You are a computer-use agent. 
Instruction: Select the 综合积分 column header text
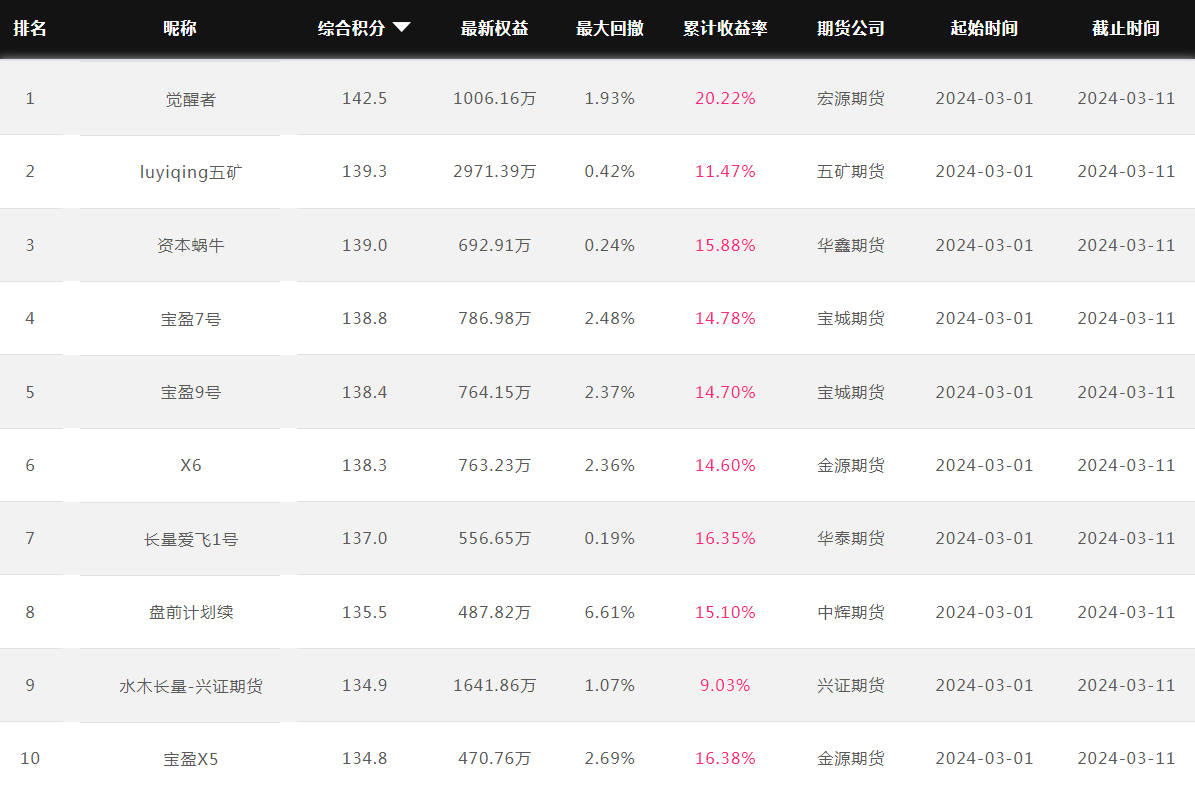tap(351, 28)
